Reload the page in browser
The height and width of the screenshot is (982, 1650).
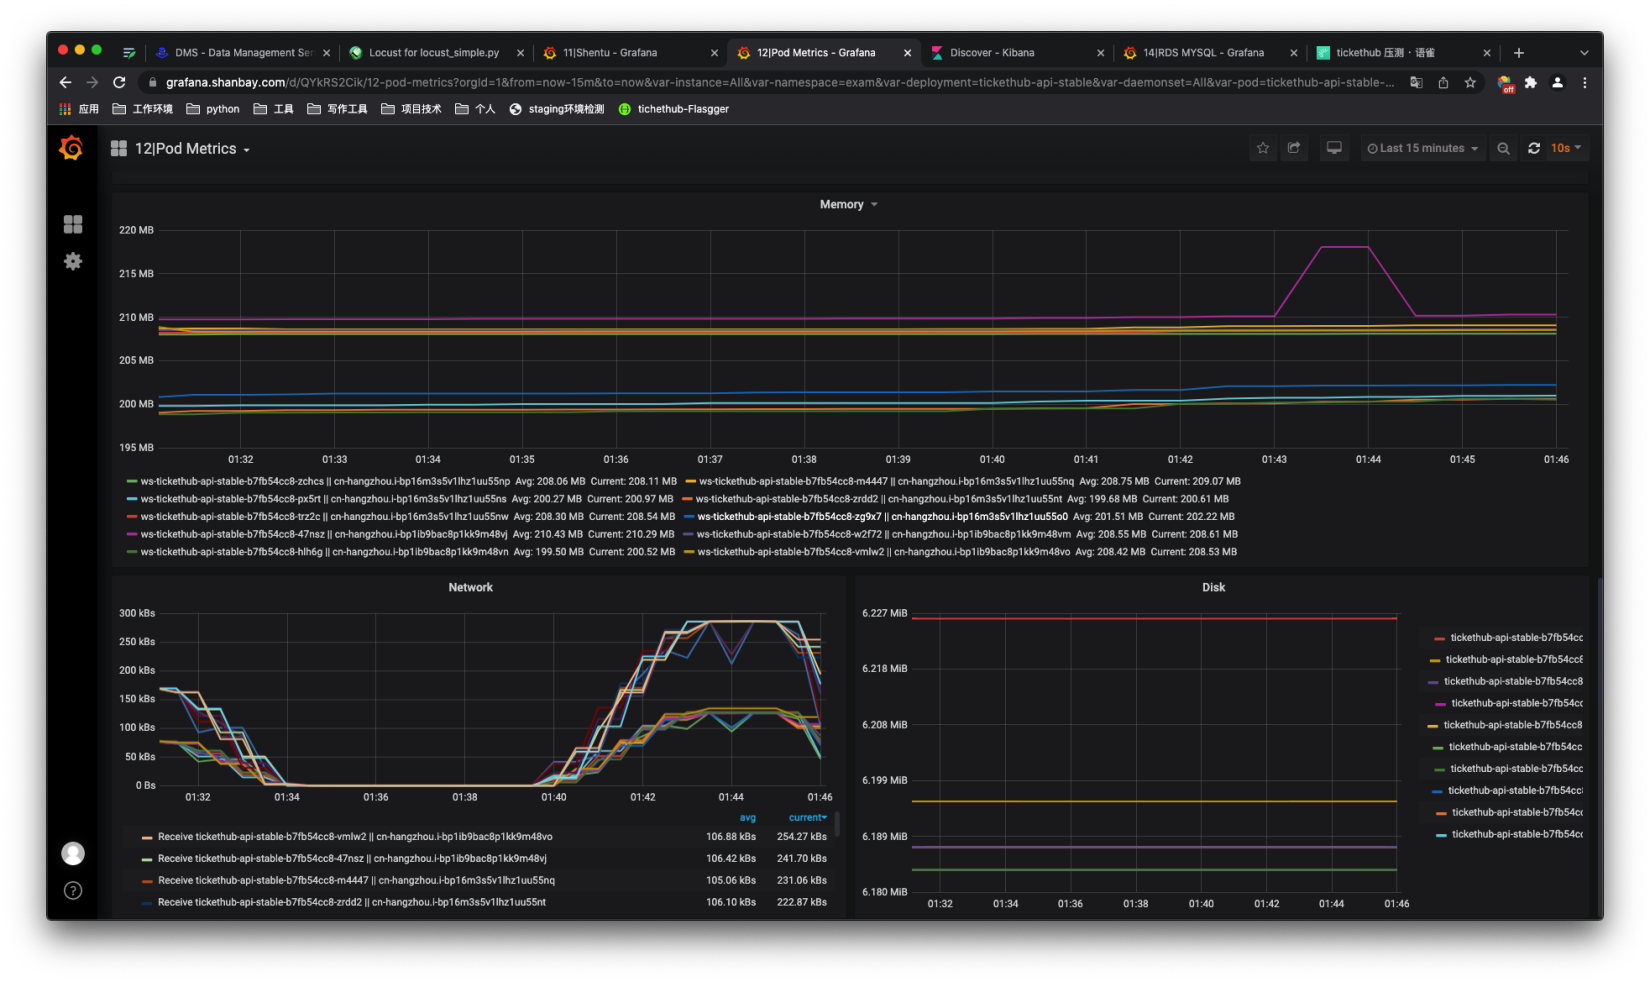119,82
